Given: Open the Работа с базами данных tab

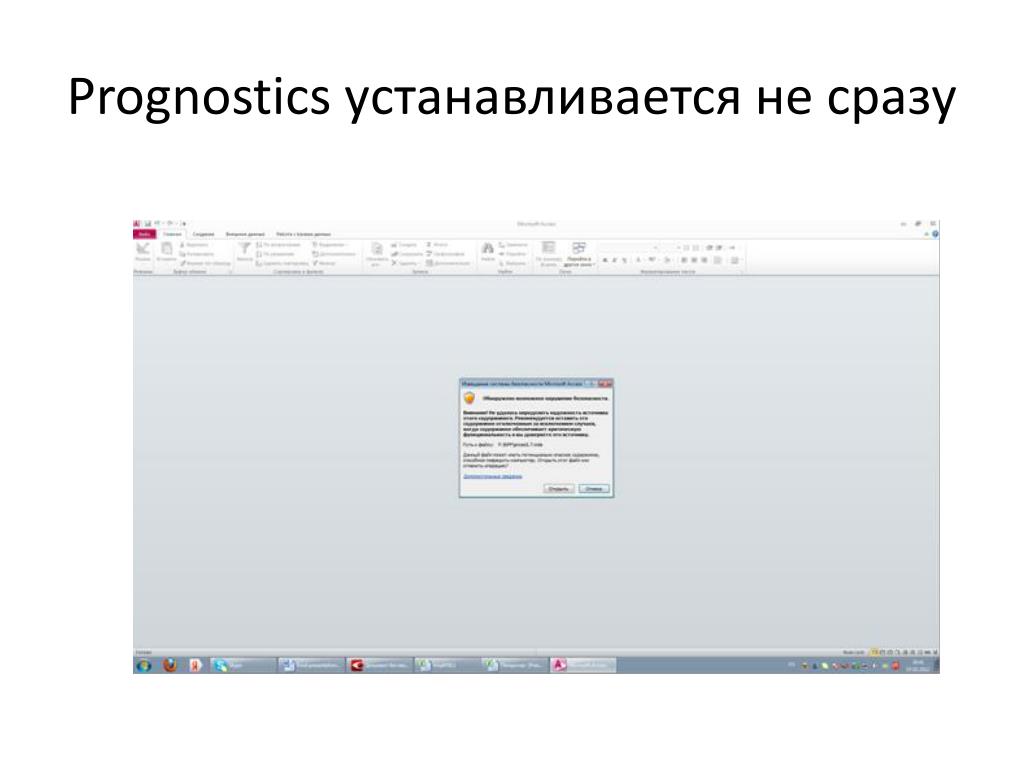Looking at the screenshot, I should point(304,234).
